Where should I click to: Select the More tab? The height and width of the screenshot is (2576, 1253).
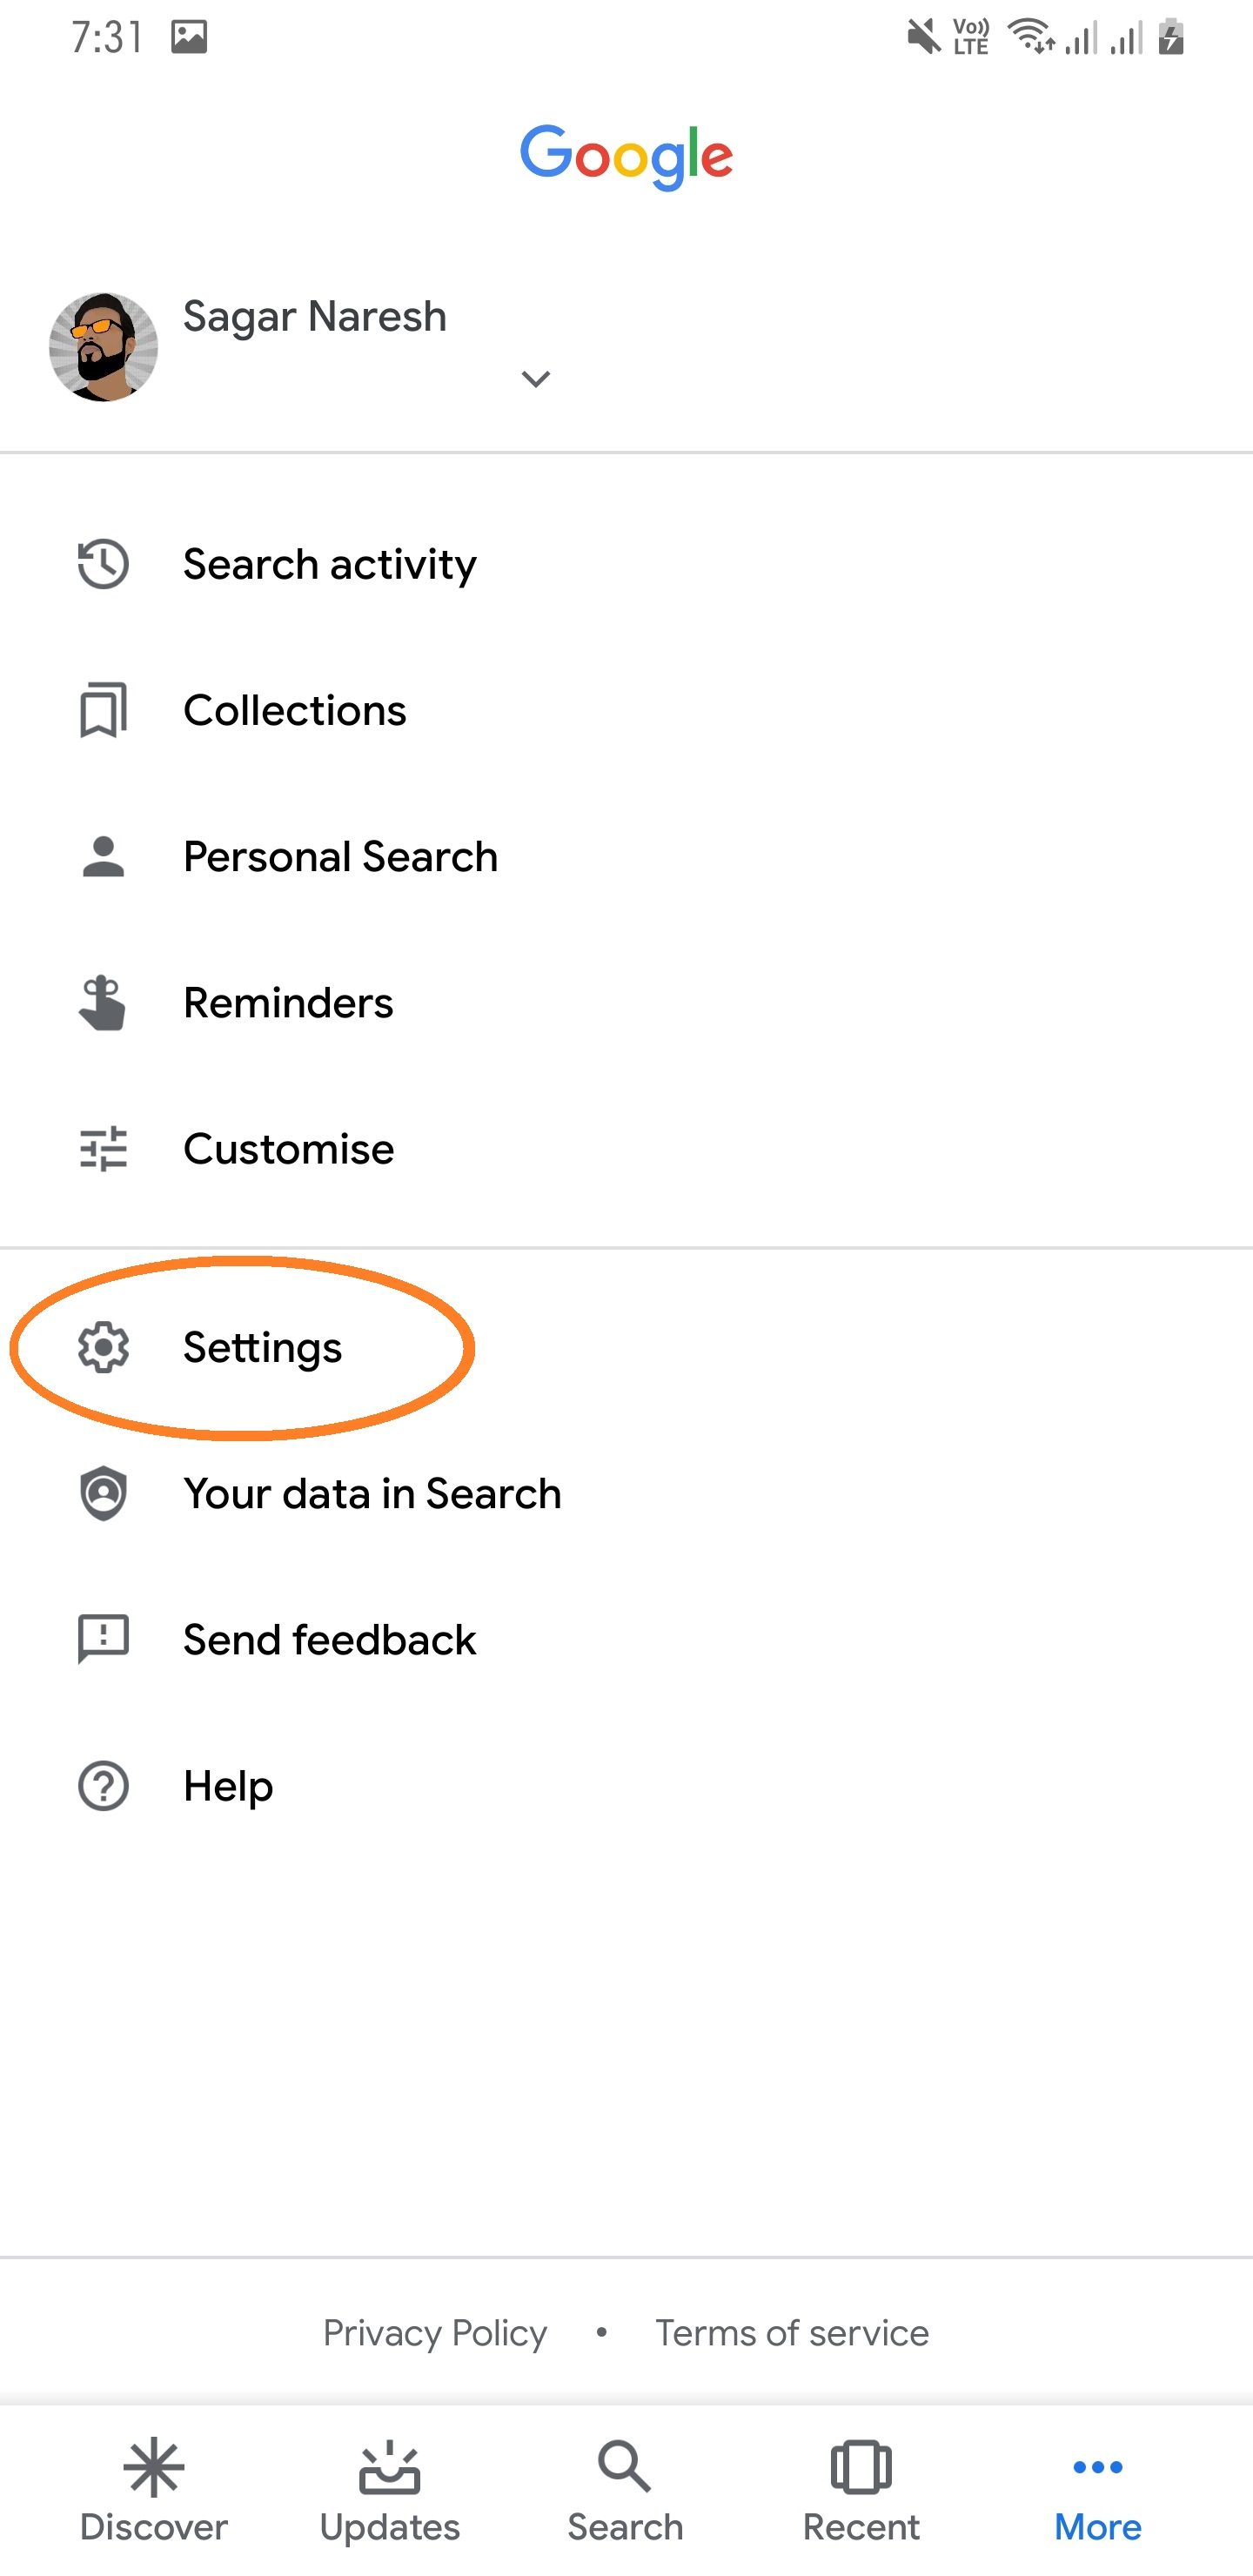click(x=1097, y=2490)
